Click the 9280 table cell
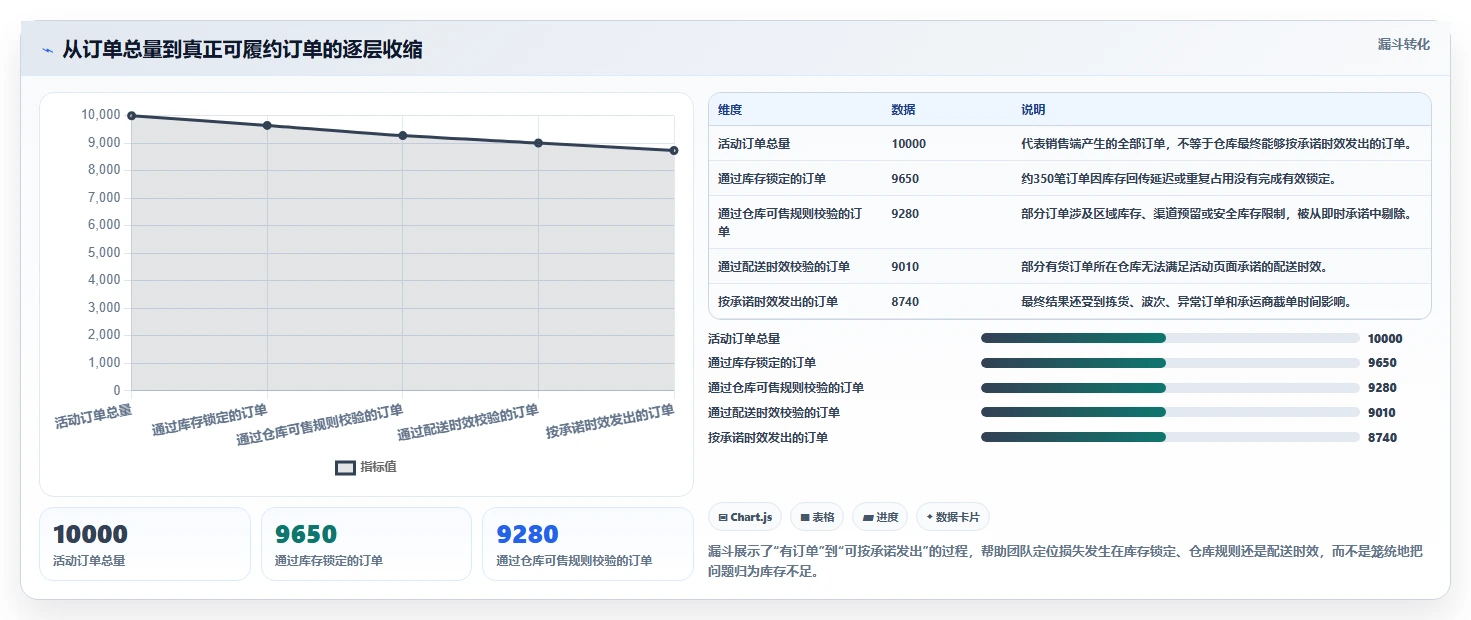Image resolution: width=1471 pixels, height=620 pixels. pos(905,214)
